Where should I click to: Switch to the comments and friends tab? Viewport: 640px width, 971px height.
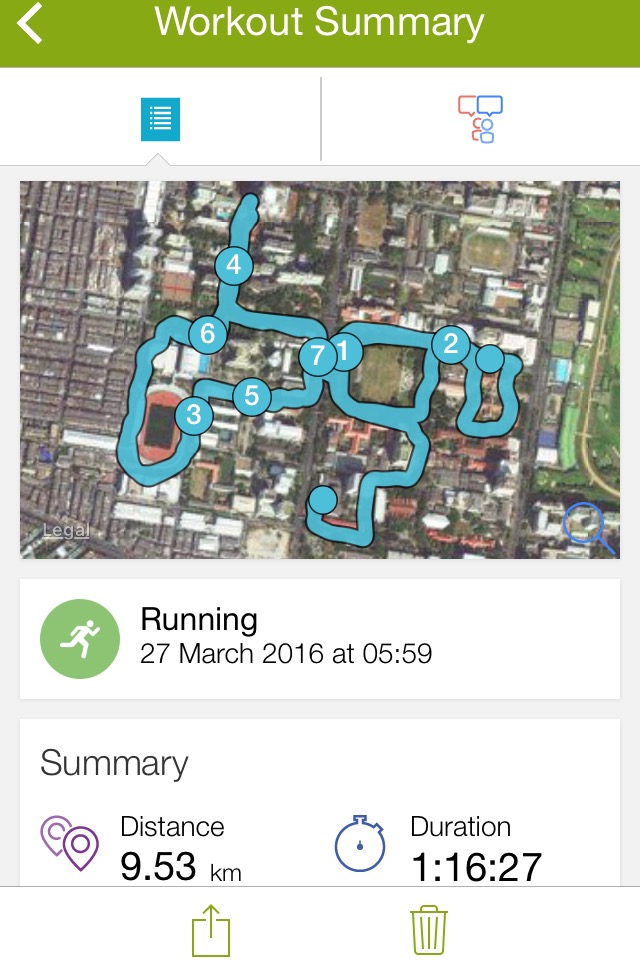coord(480,119)
